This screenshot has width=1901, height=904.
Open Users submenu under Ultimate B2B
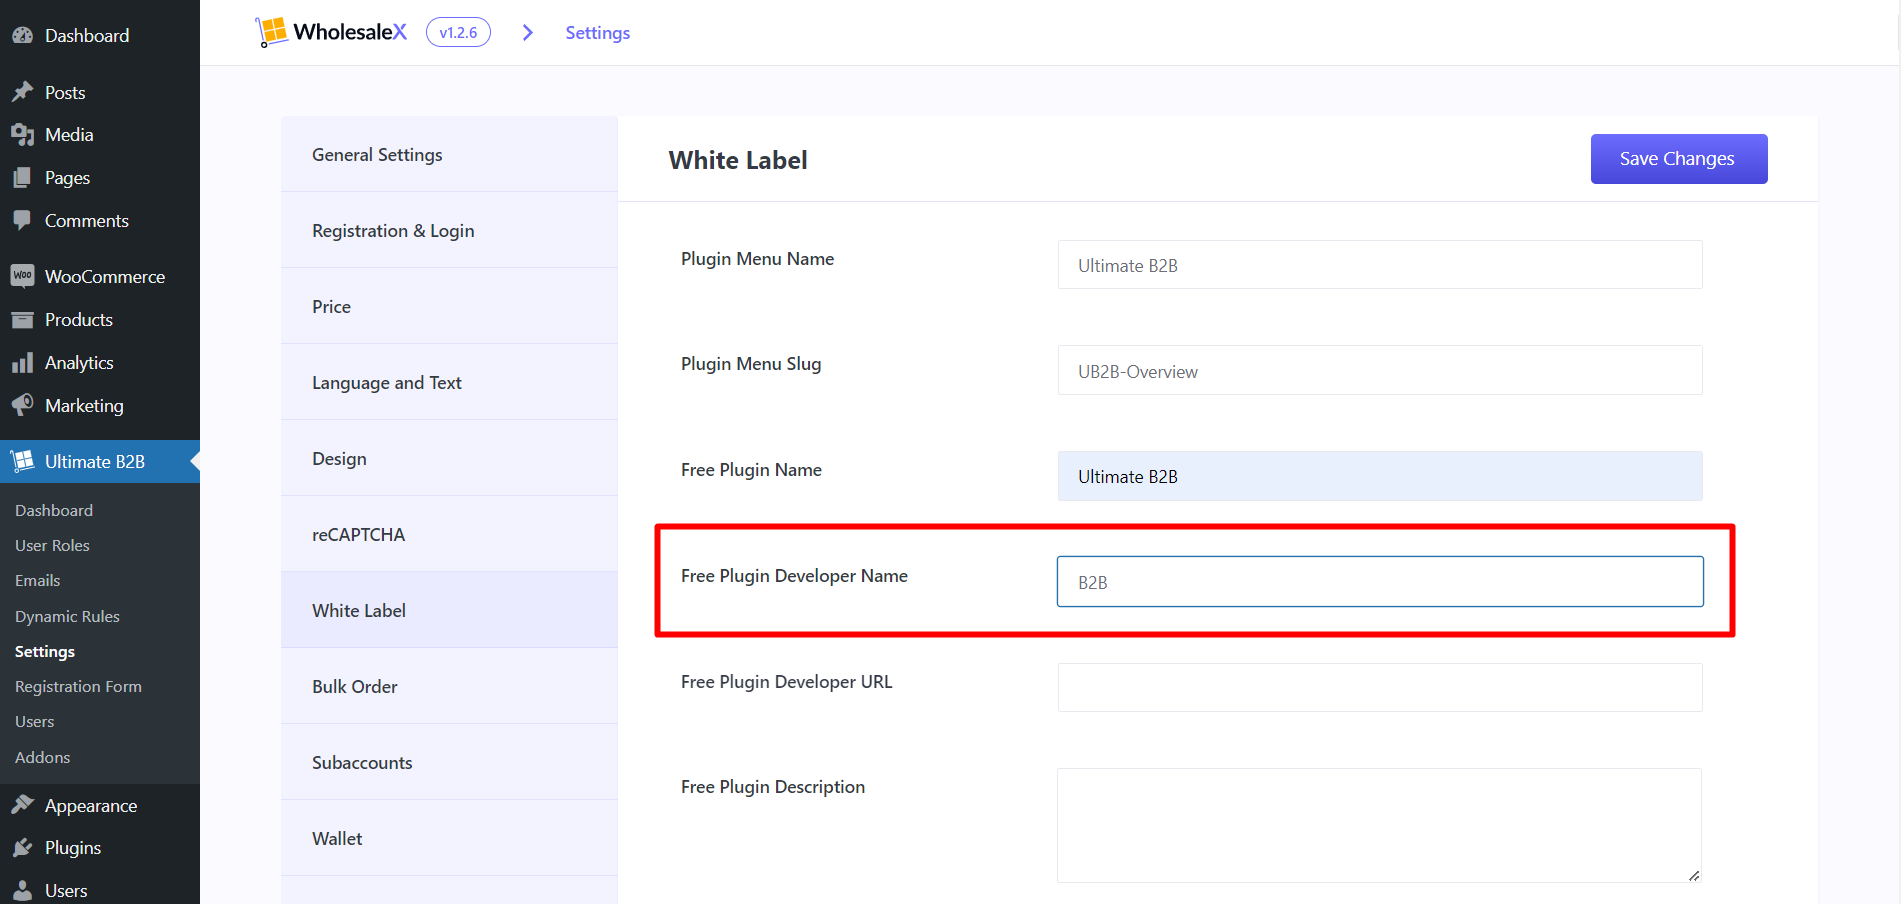35,721
